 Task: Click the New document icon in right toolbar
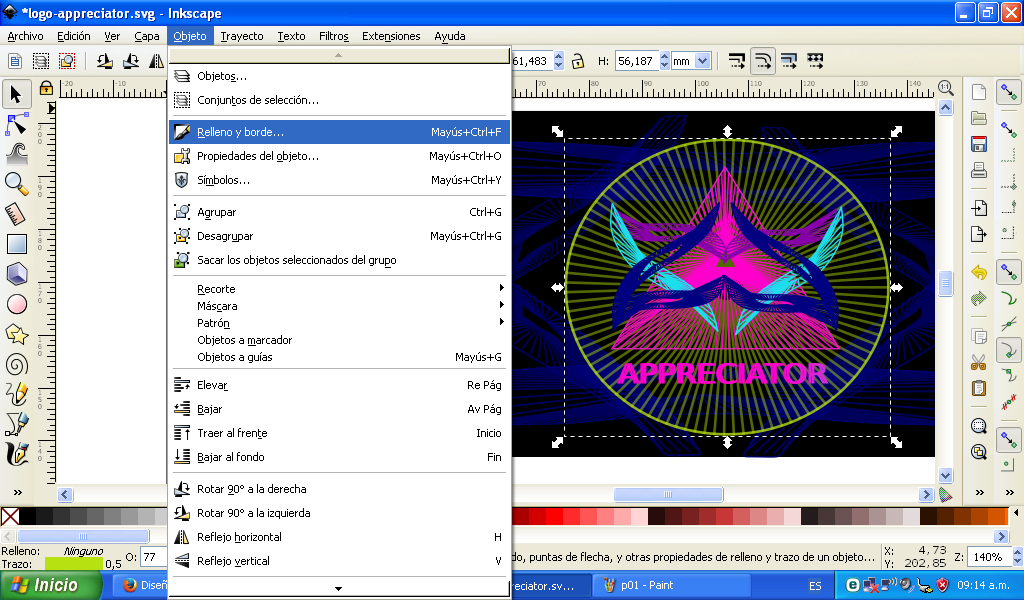tap(978, 92)
